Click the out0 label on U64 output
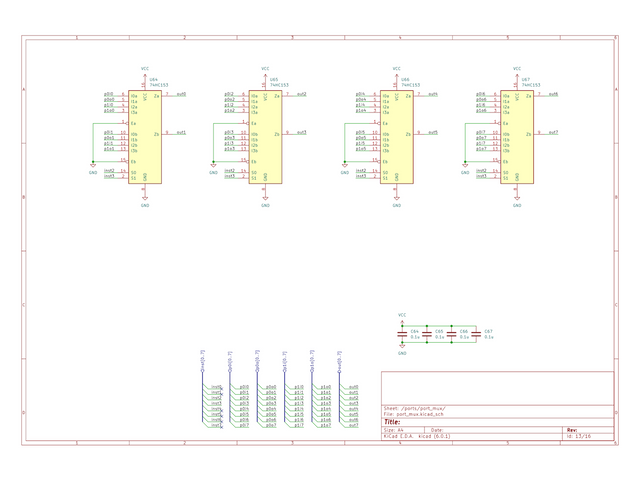 click(x=181, y=94)
